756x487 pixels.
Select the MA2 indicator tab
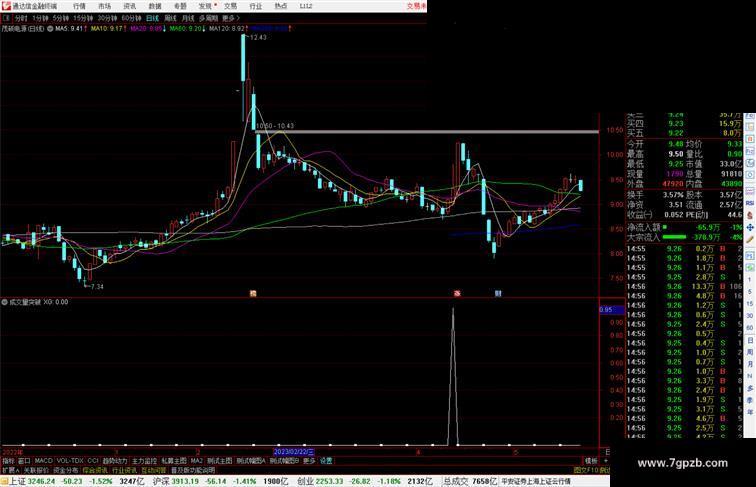(197, 461)
